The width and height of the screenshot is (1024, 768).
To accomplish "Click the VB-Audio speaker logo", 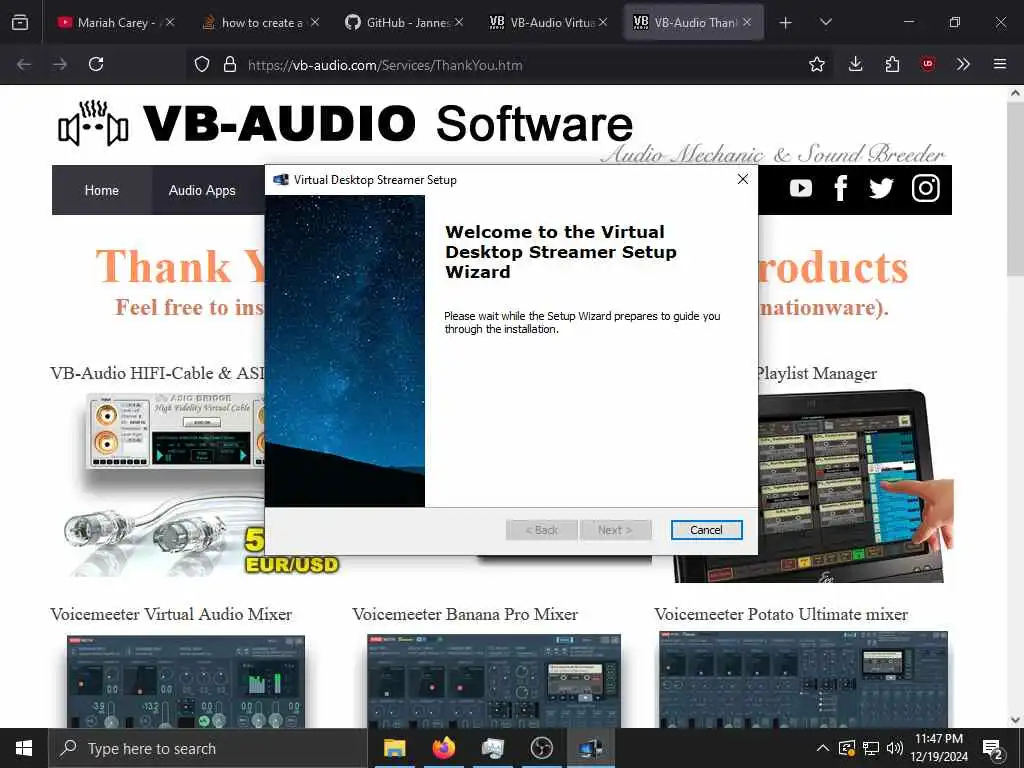I will tap(93, 123).
